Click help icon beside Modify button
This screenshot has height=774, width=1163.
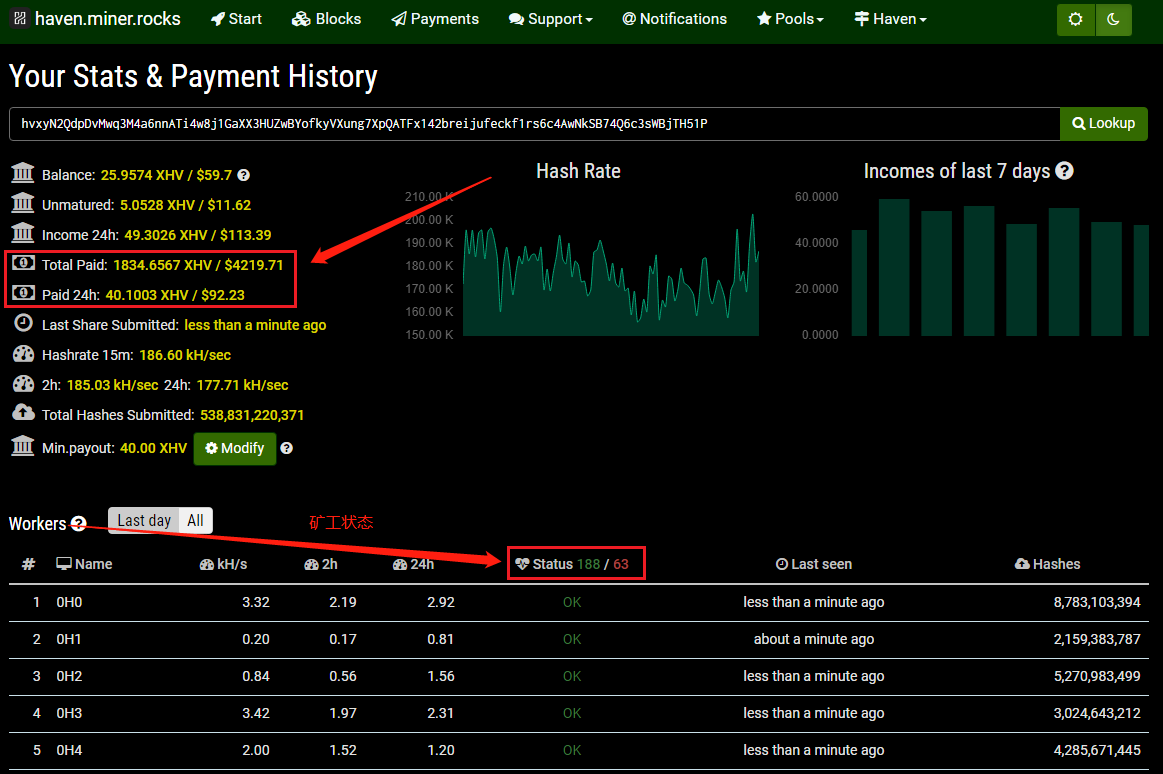(x=287, y=448)
